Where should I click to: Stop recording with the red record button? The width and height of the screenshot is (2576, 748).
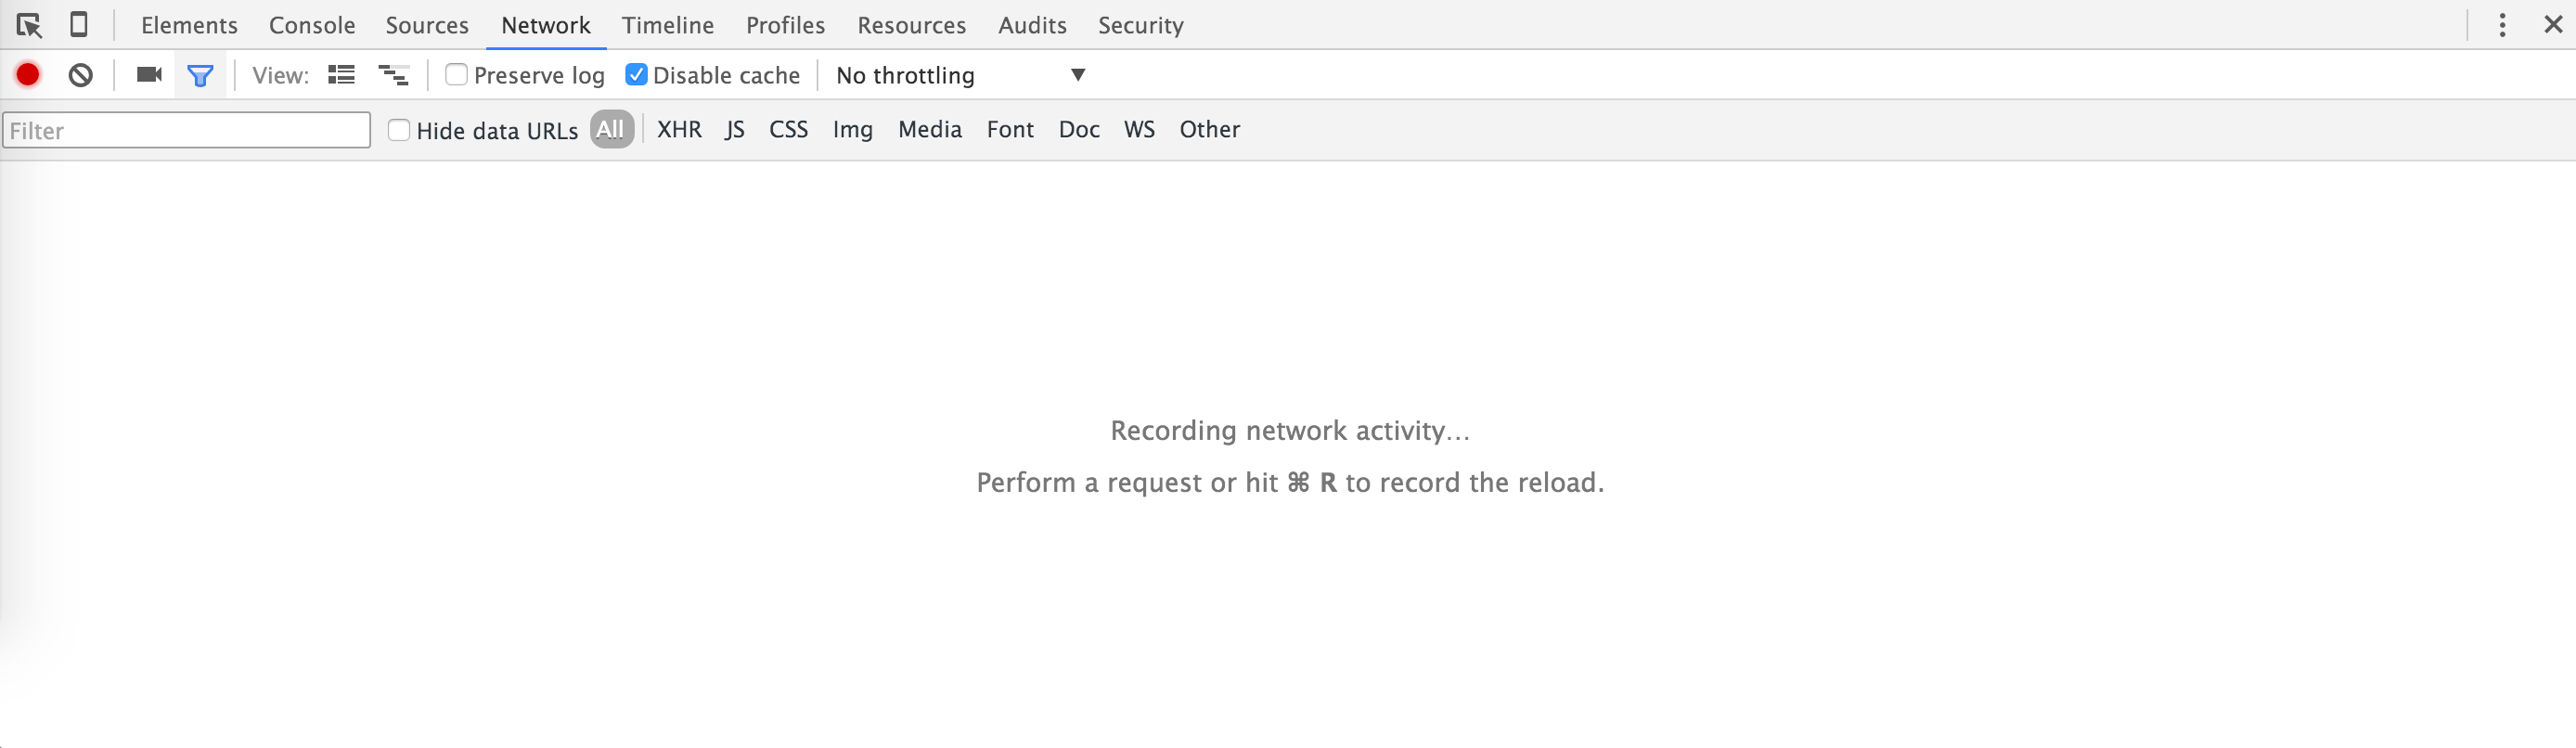[28, 75]
